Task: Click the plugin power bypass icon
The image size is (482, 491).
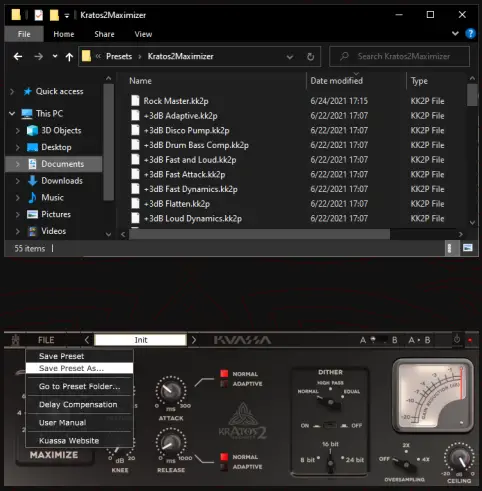Action: pos(457,340)
